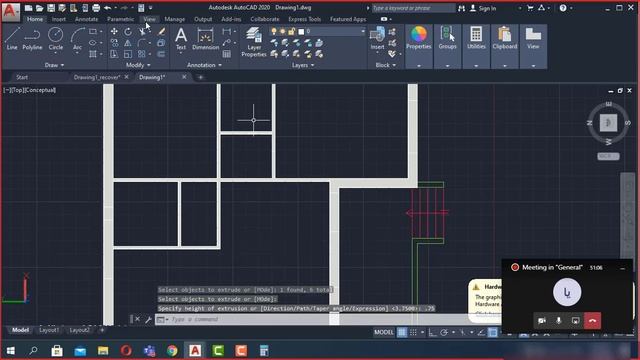Toggle layer freeze sun icon
The height and width of the screenshot is (360, 640).
pos(282,31)
